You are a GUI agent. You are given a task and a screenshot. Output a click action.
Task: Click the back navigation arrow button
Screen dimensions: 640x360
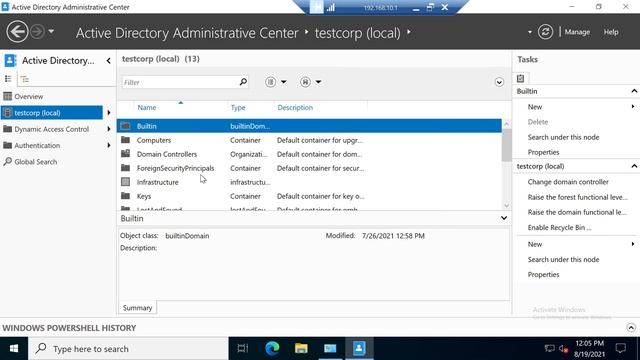(17, 31)
